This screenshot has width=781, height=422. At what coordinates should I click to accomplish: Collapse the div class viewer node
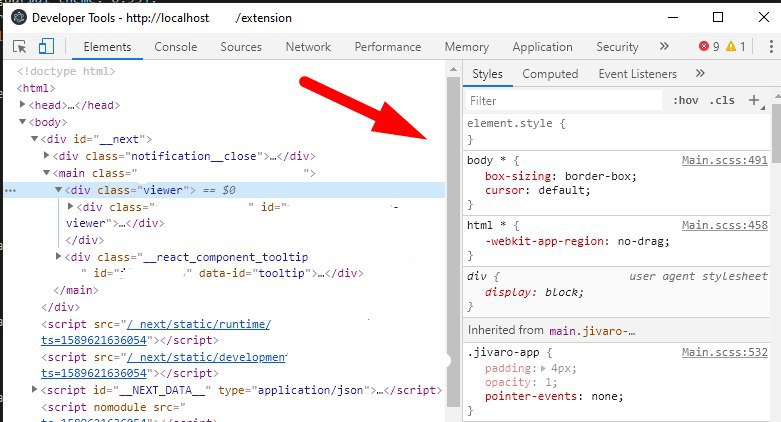pos(58,190)
